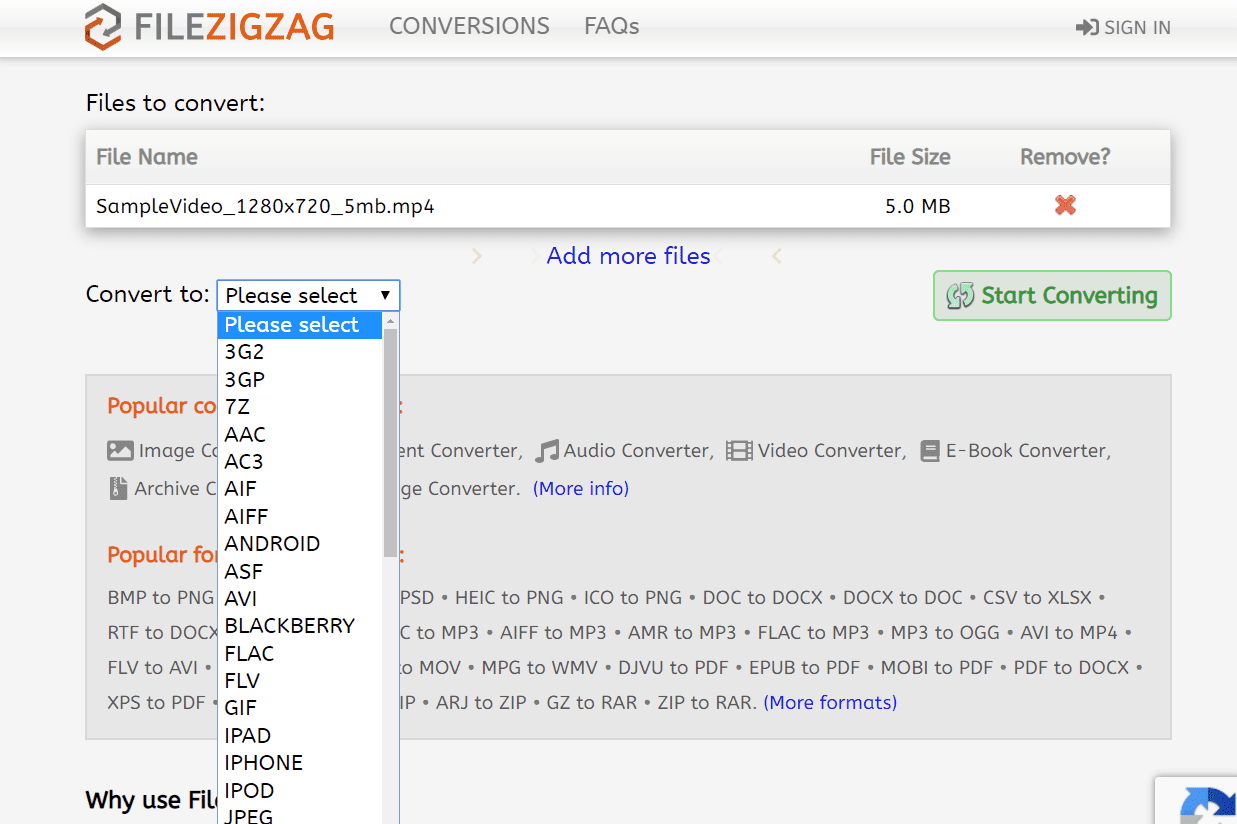Select FLV format in list
Viewport: 1237px width, 824px height.
pos(300,681)
